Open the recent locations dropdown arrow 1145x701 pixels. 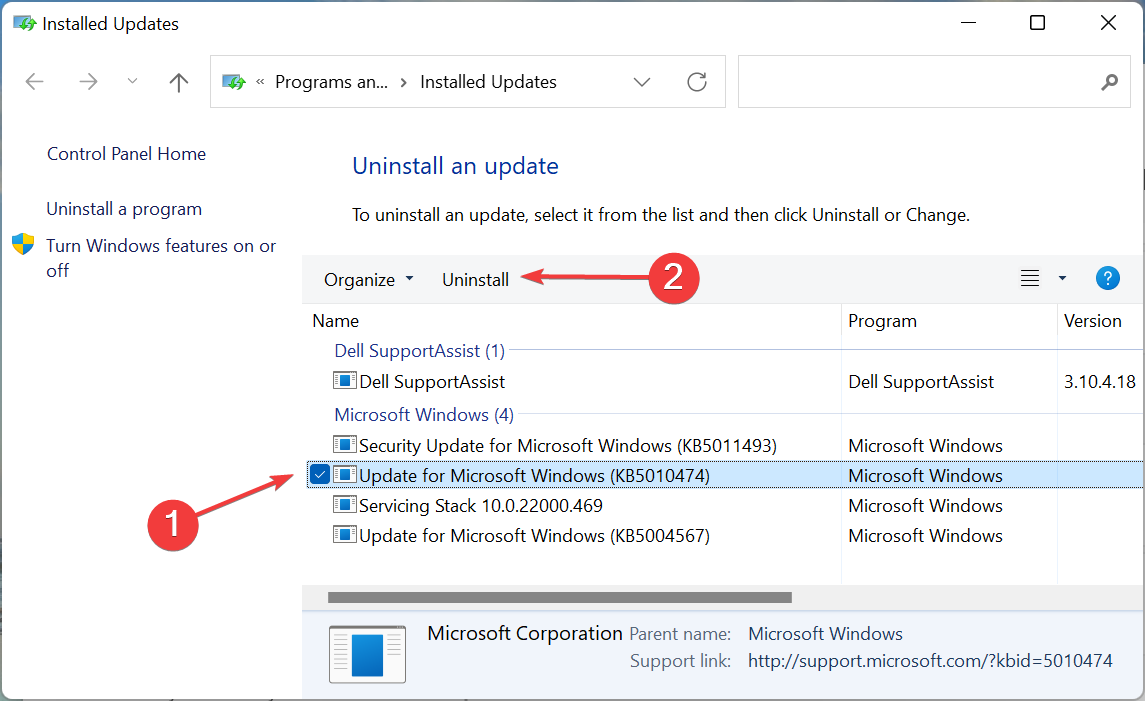pyautogui.click(x=132, y=81)
